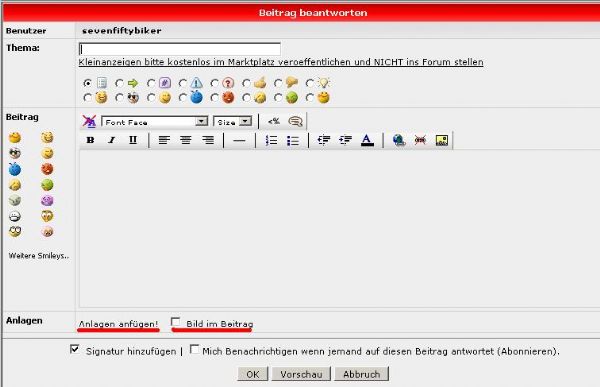Toggle bold formatting in the editor toolbar
This screenshot has height=387, width=600.
pyautogui.click(x=90, y=140)
